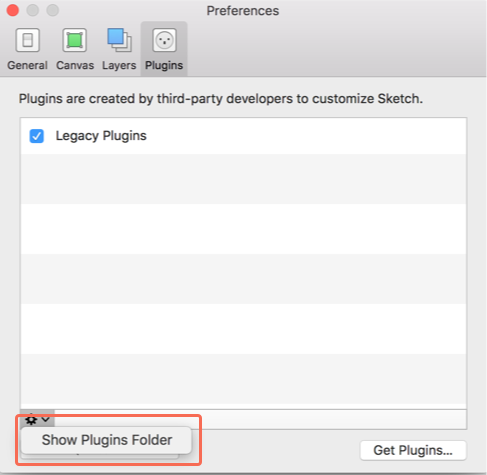The width and height of the screenshot is (487, 475).
Task: Click the Preferences window title
Action: [243, 11]
